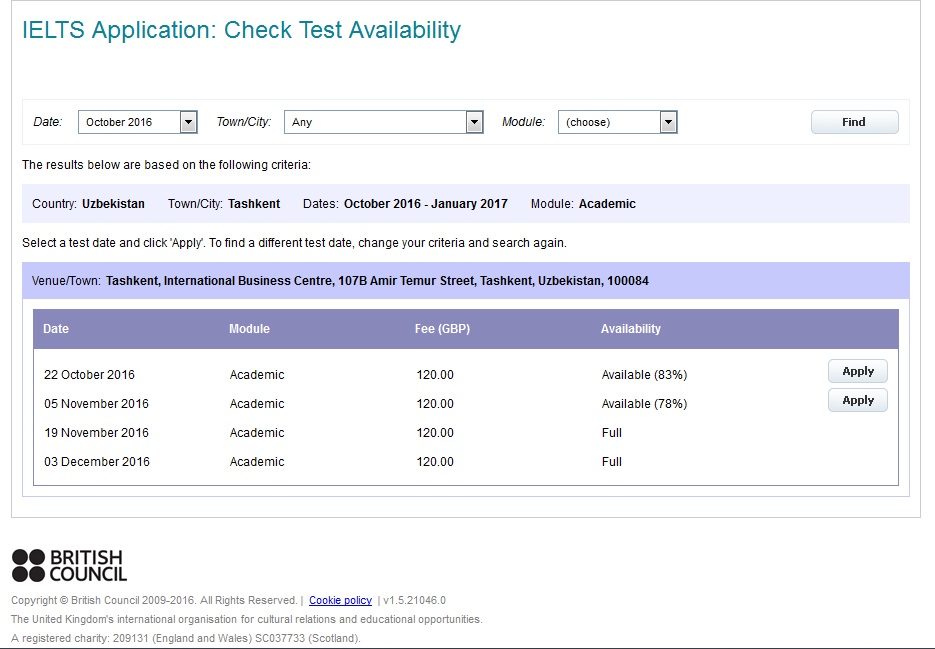The height and width of the screenshot is (649, 935).
Task: Click the Available (83%) status text
Action: pos(644,375)
